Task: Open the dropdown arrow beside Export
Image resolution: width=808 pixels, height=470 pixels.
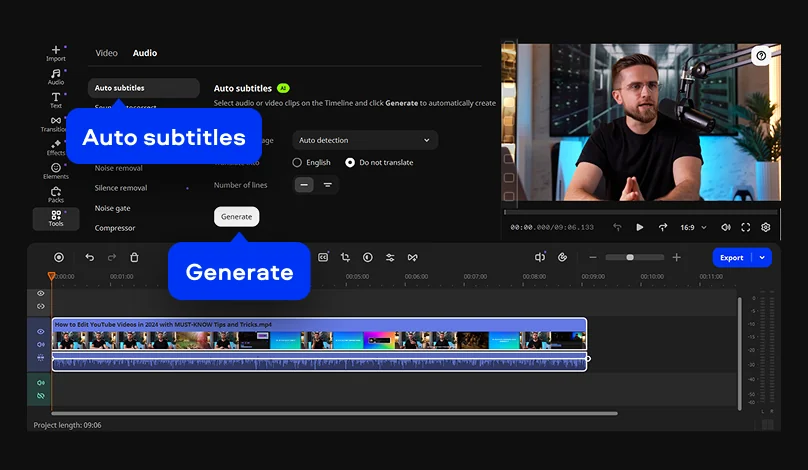Action: (763, 257)
